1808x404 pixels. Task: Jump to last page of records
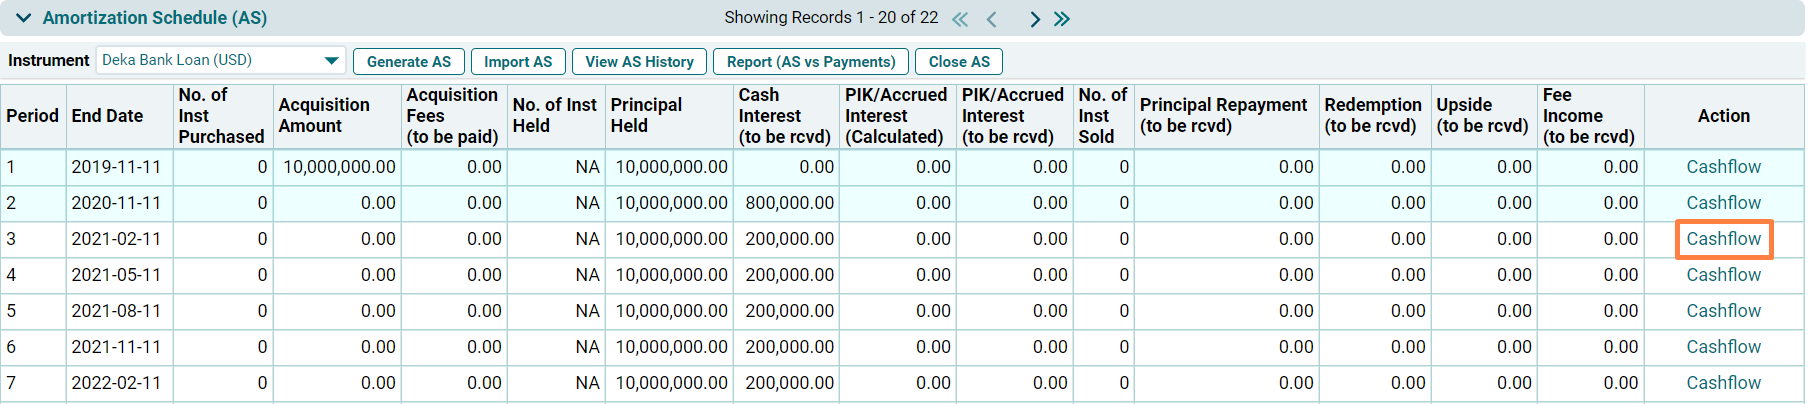coord(1062,19)
